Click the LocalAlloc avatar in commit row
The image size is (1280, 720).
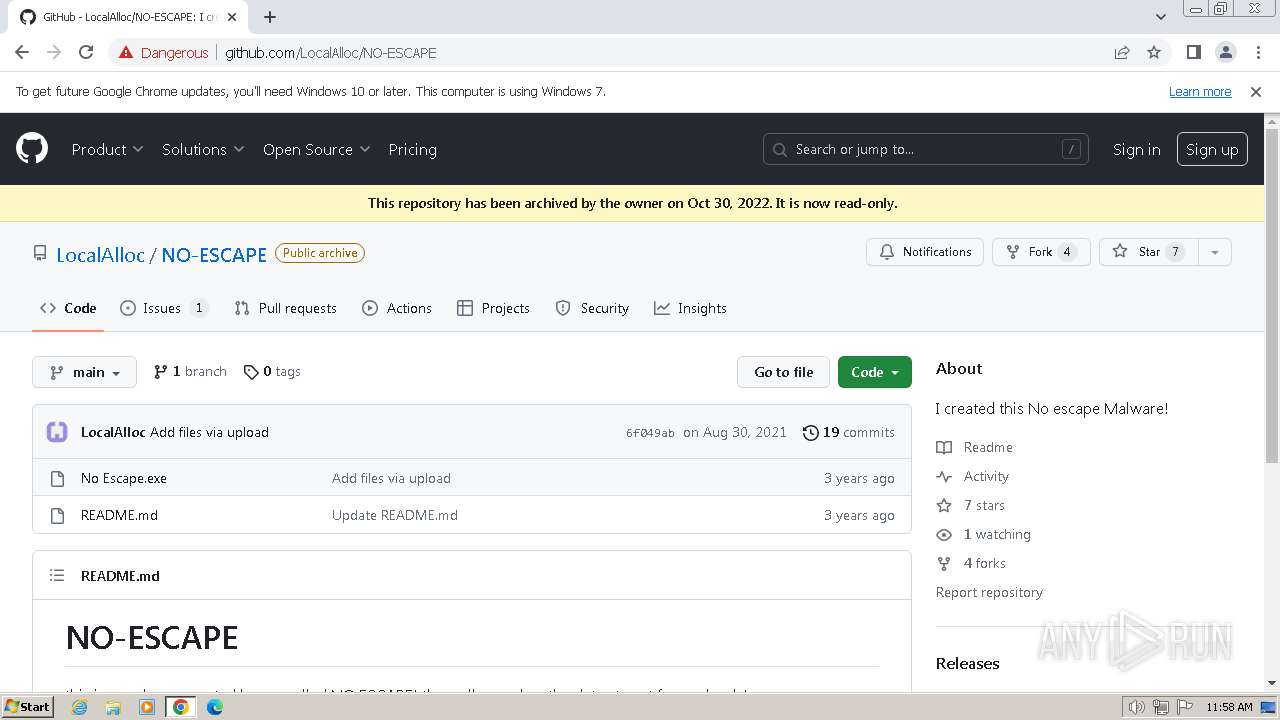(57, 432)
